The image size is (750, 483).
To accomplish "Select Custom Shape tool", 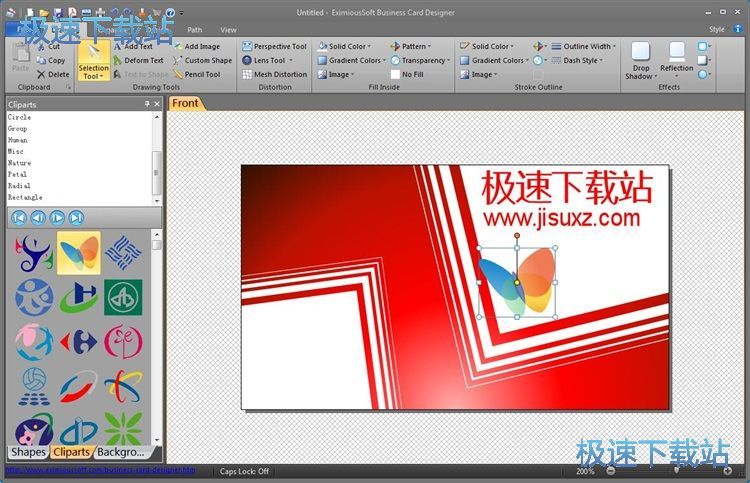I will pyautogui.click(x=202, y=60).
